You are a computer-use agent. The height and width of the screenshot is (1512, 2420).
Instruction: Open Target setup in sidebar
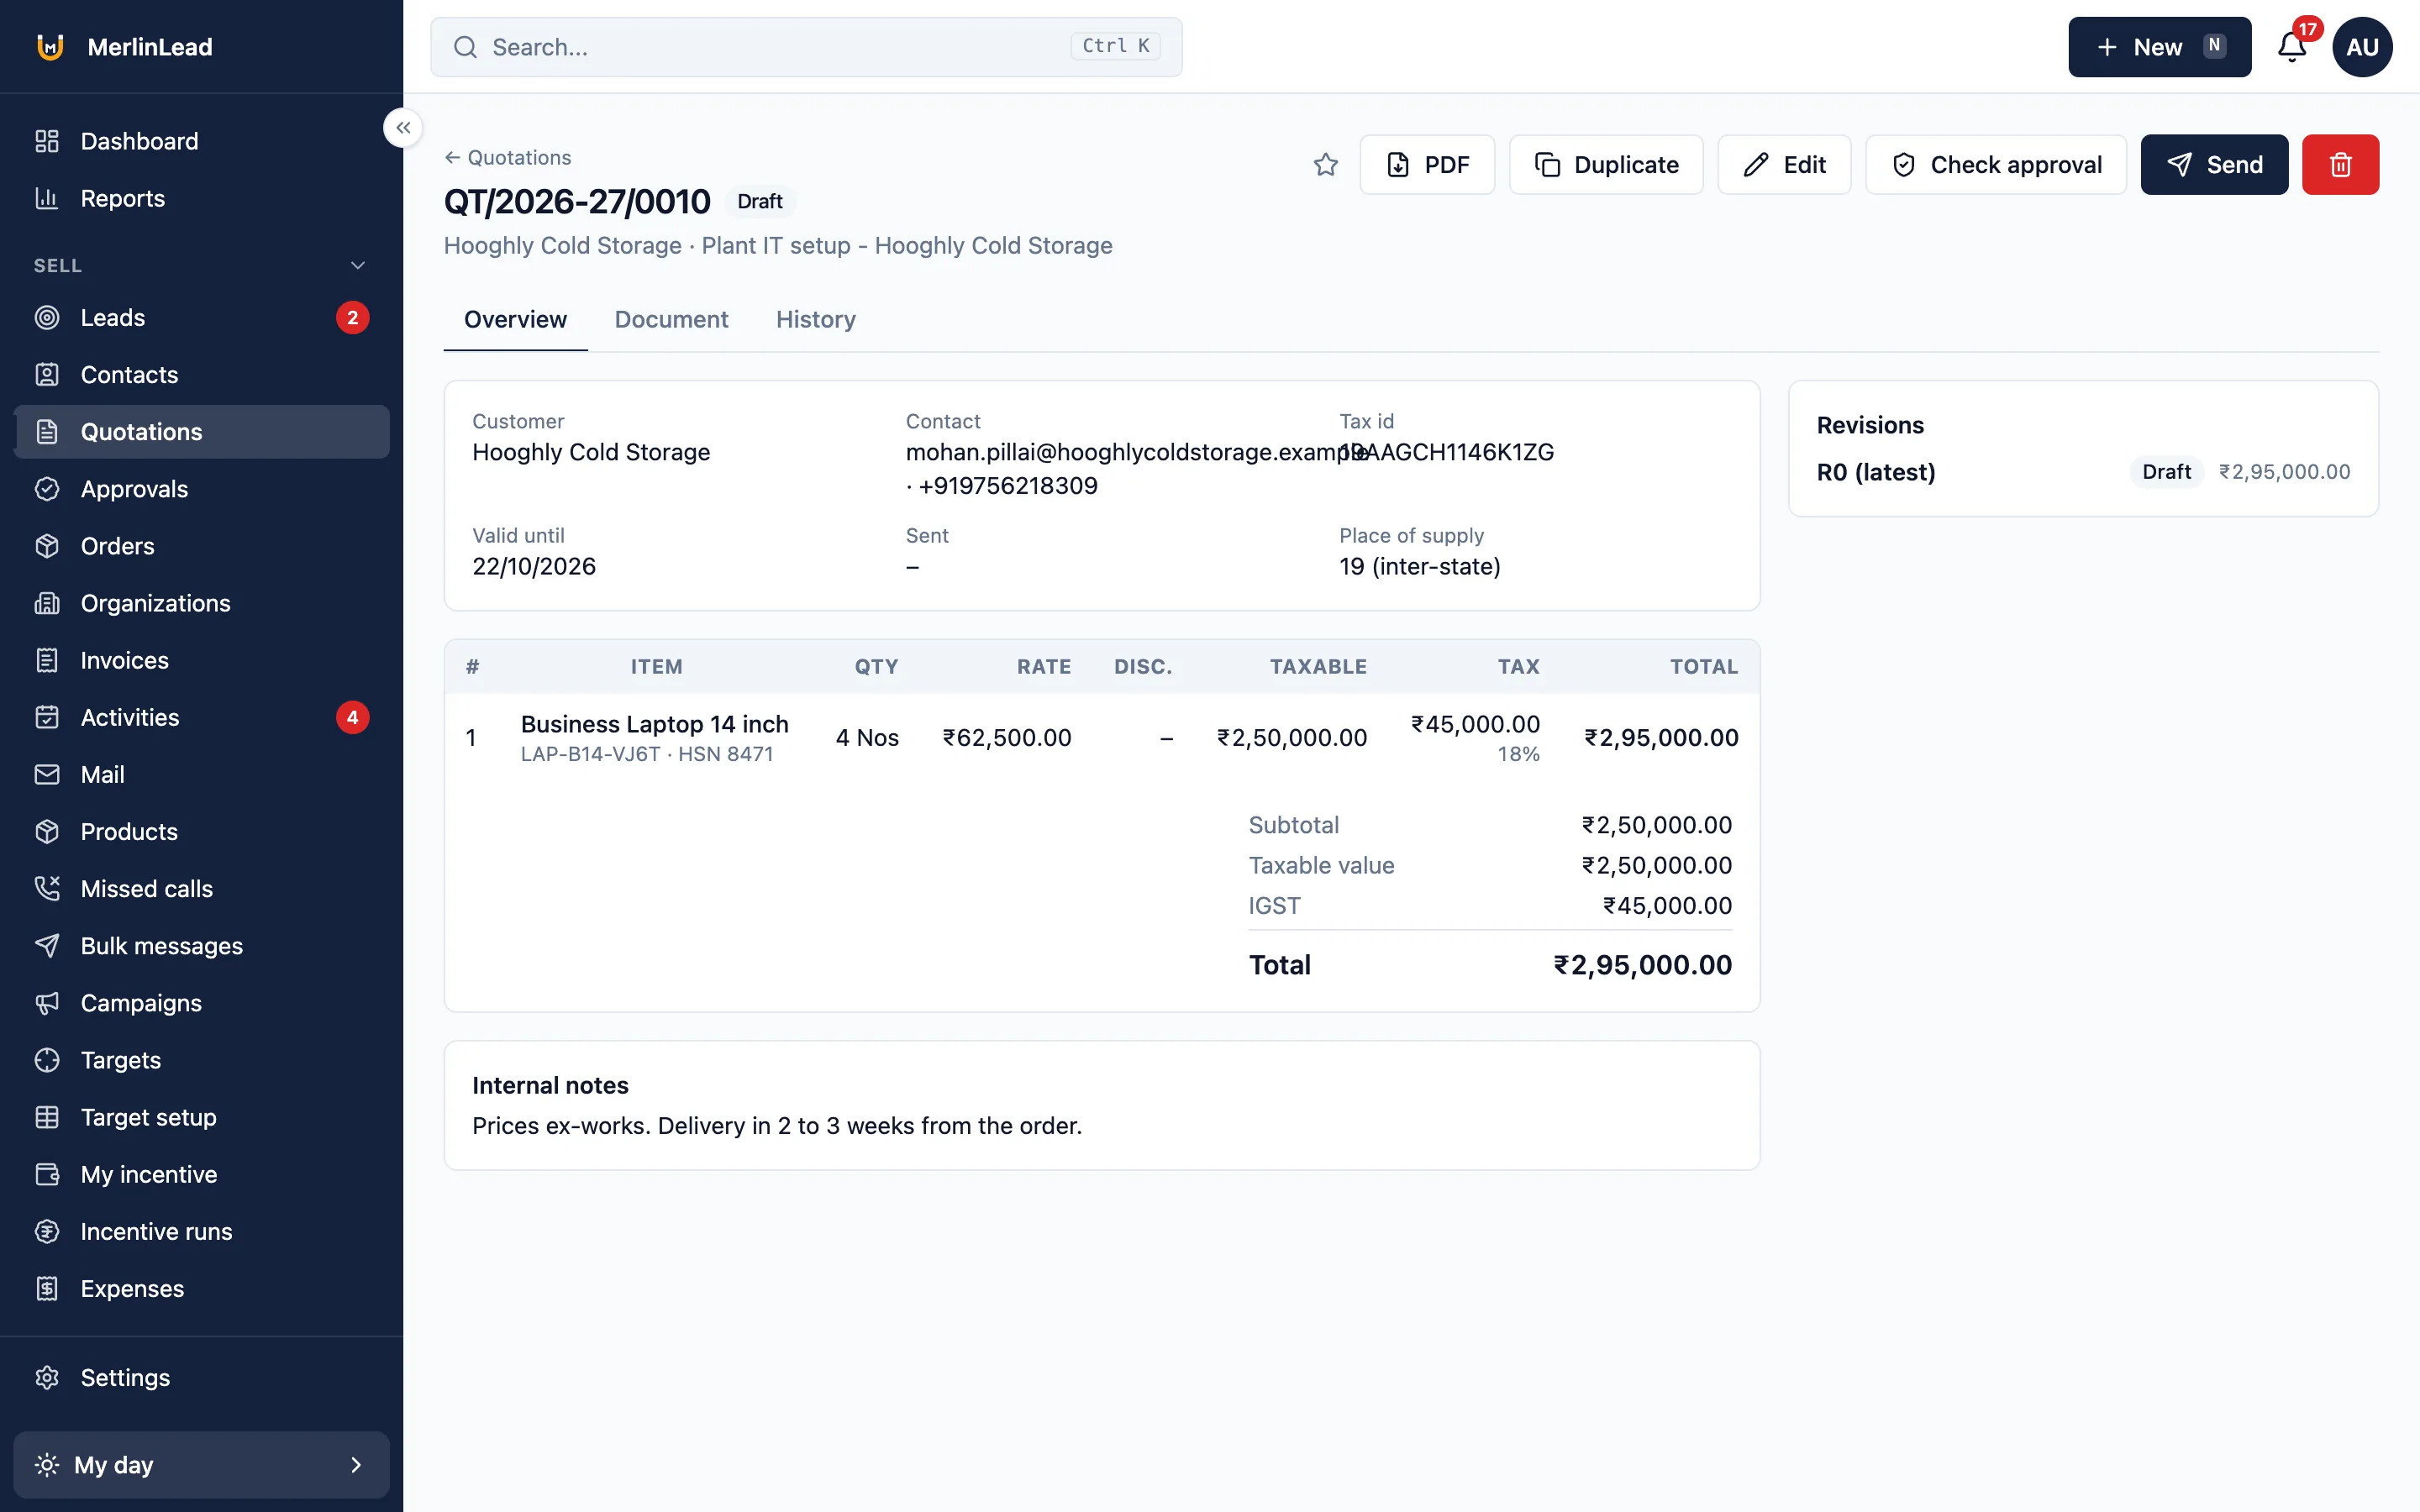tap(202, 1117)
